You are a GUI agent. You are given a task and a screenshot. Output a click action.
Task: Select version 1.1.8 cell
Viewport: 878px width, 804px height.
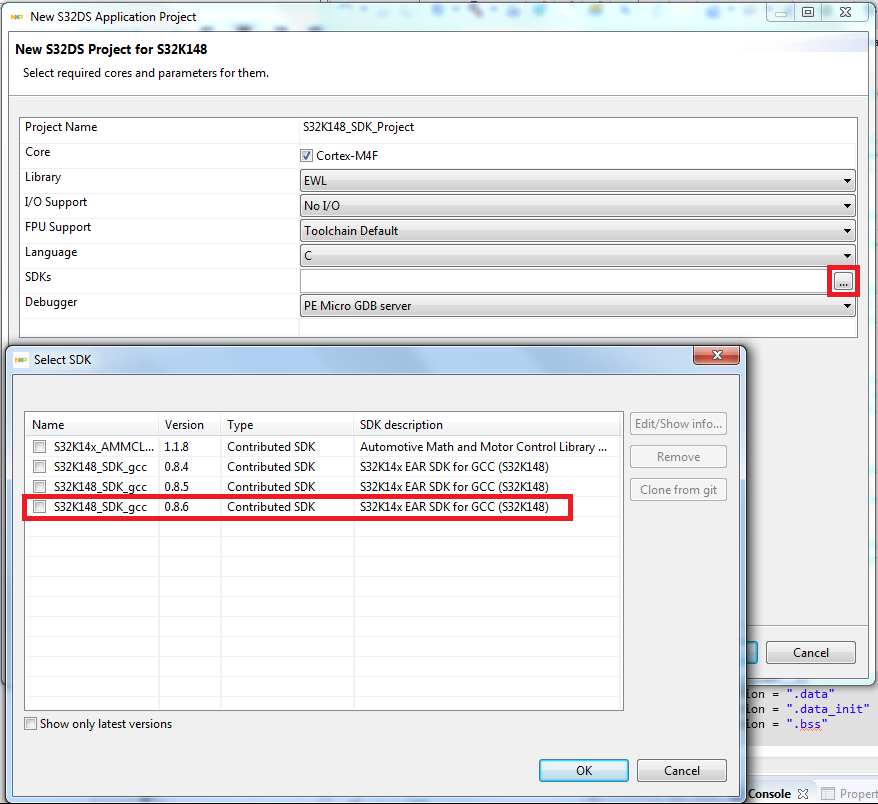[176, 447]
